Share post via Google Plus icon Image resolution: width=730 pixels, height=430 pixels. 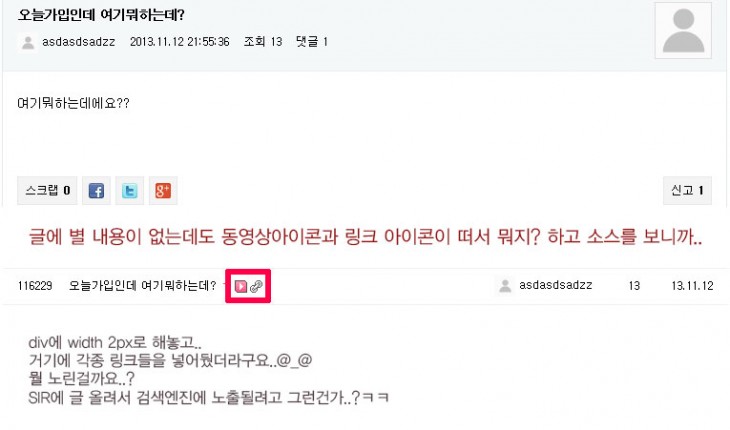(163, 191)
